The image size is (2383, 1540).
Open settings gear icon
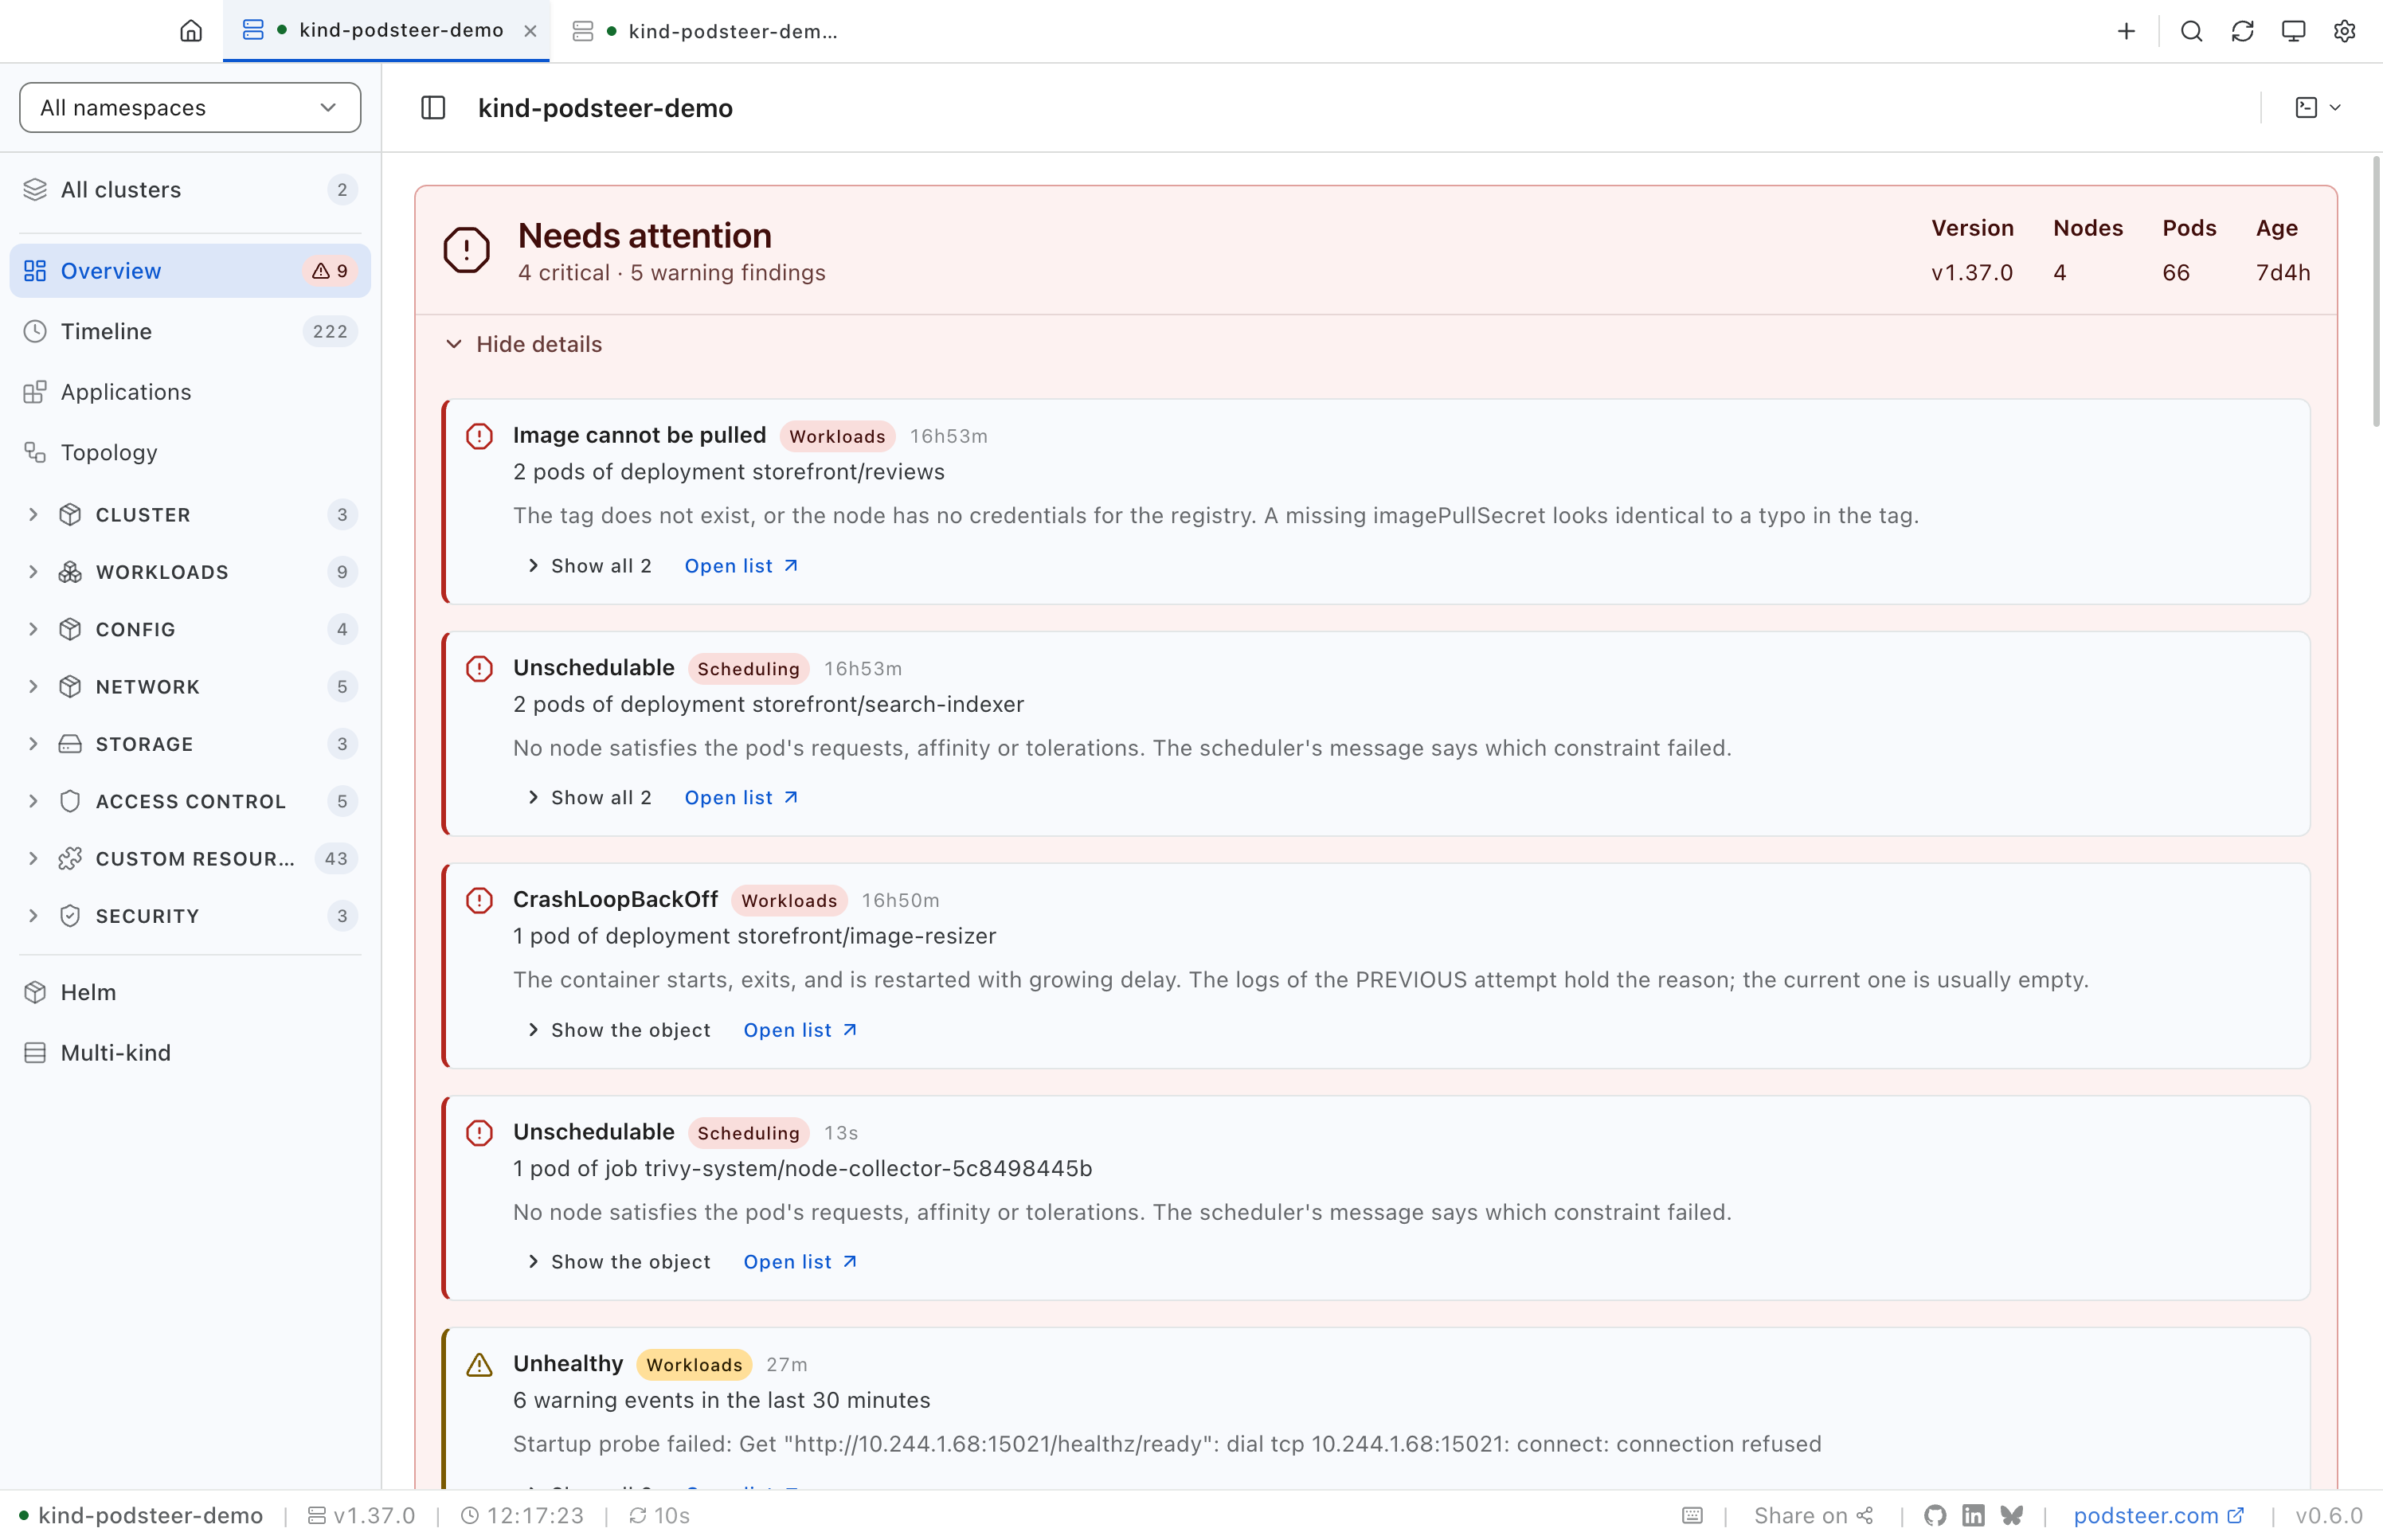point(2344,31)
